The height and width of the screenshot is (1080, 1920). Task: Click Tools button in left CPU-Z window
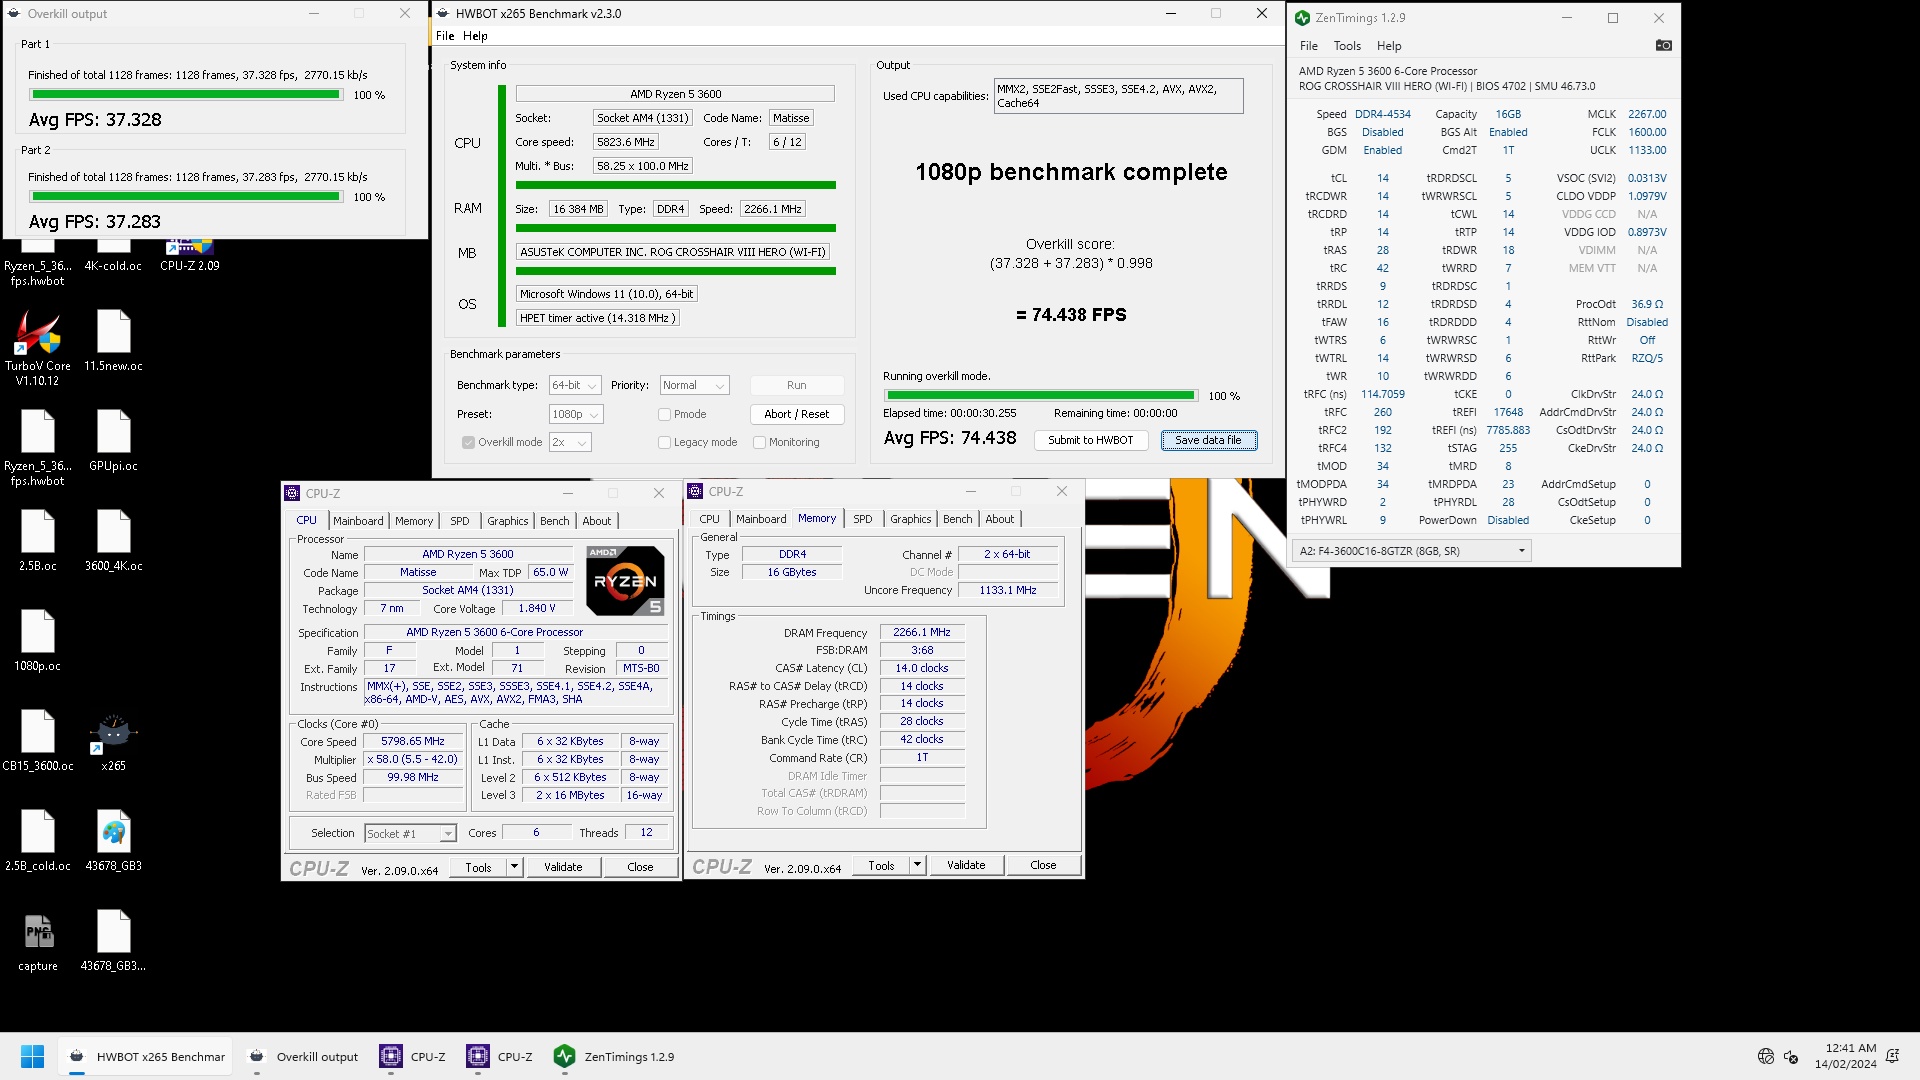478,867
